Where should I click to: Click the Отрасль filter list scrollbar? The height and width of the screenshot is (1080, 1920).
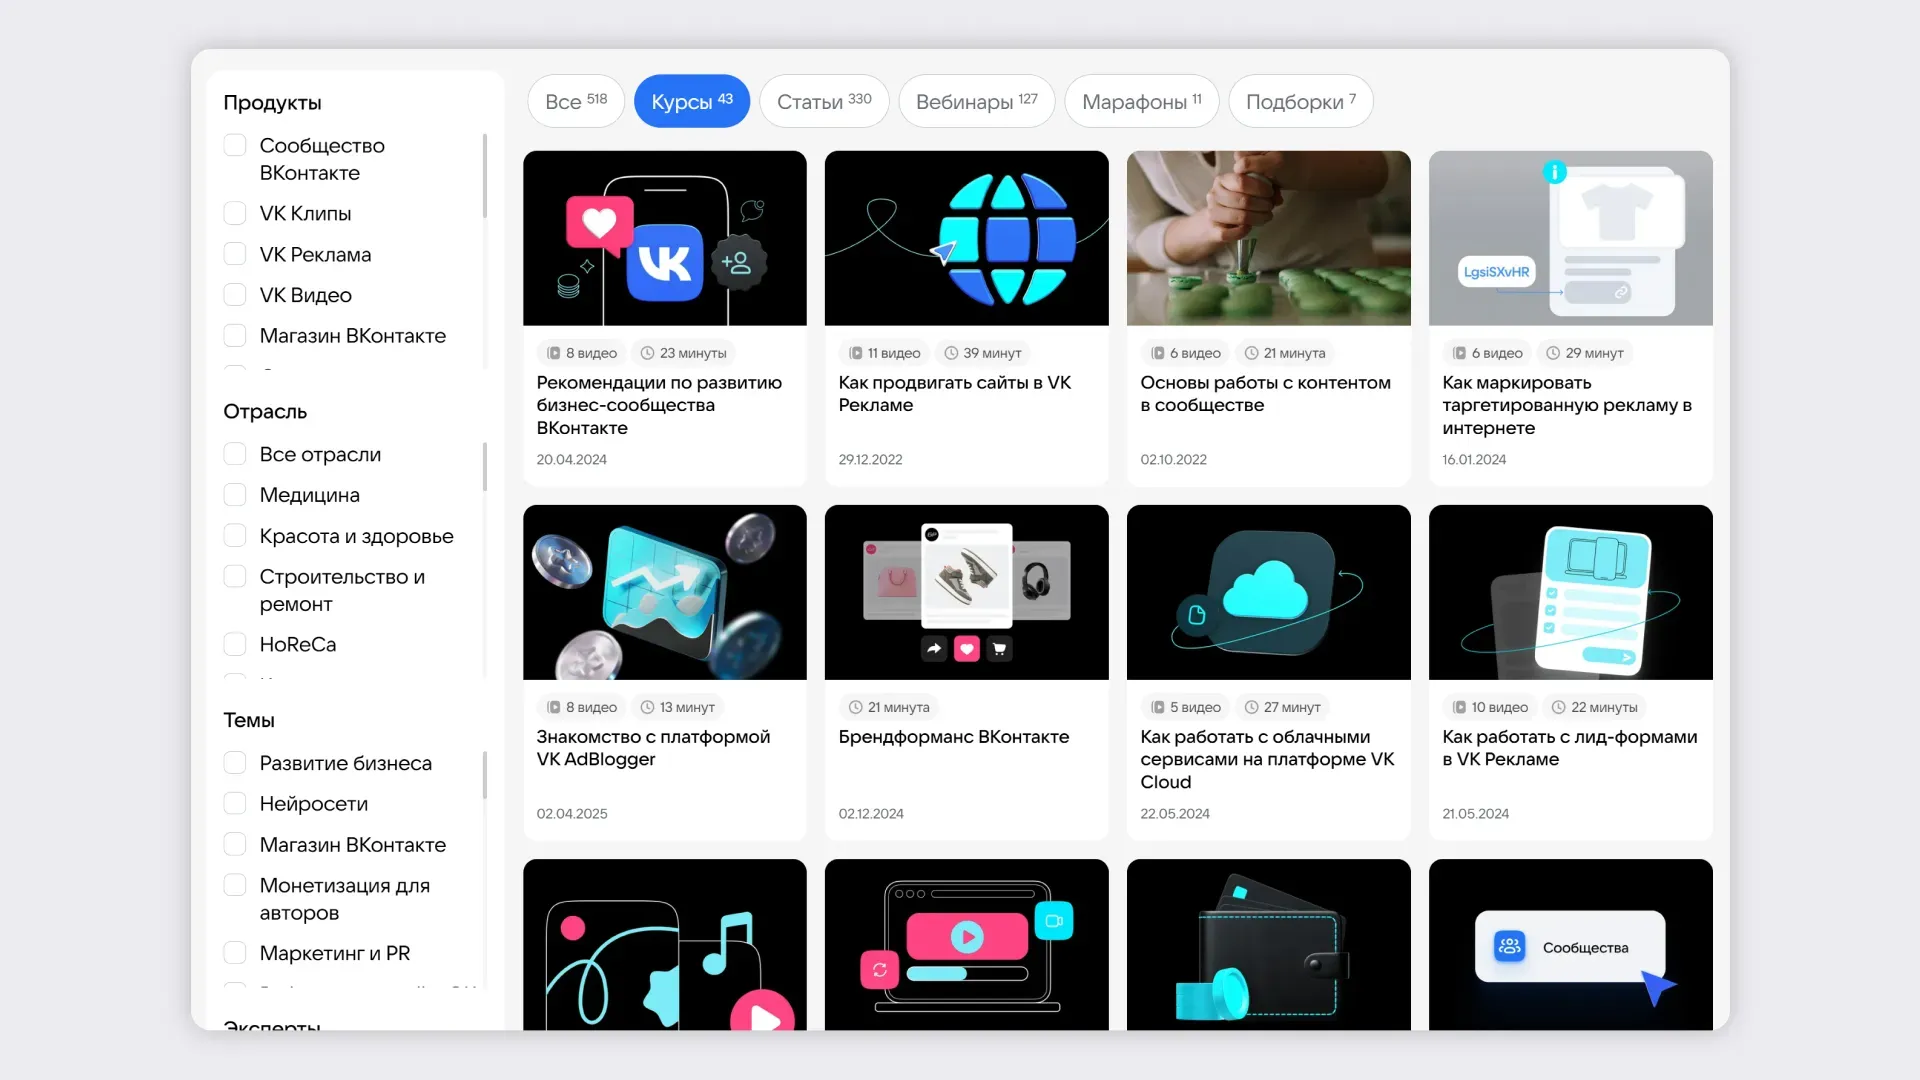(485, 467)
